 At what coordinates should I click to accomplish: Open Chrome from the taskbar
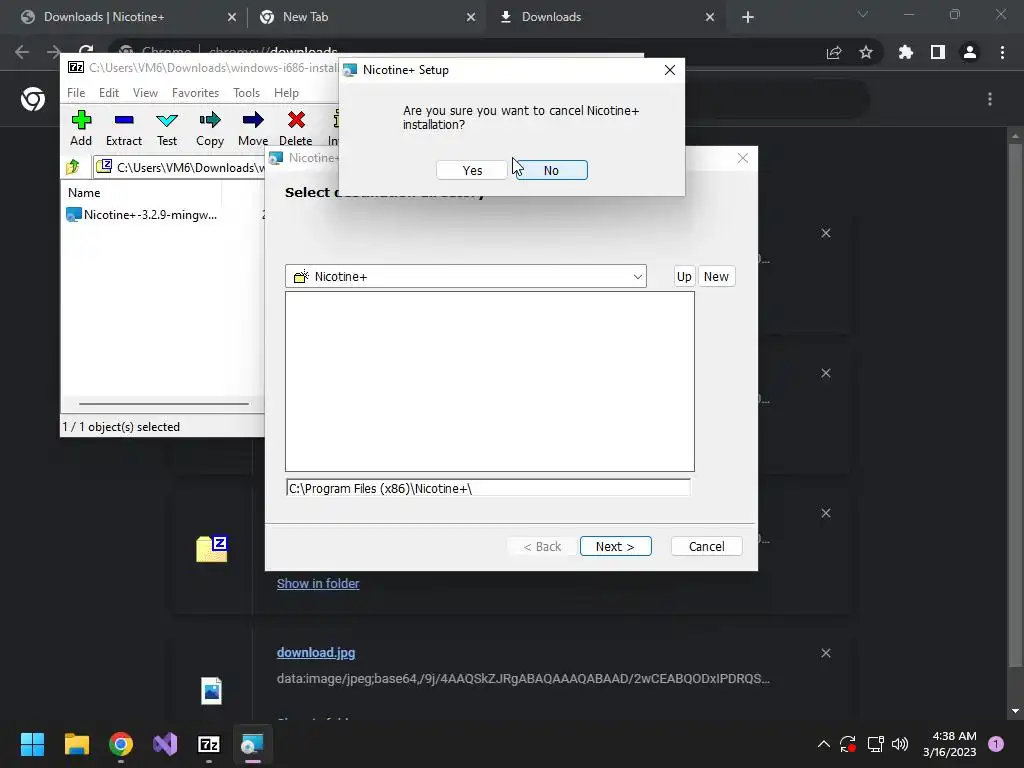click(x=121, y=744)
